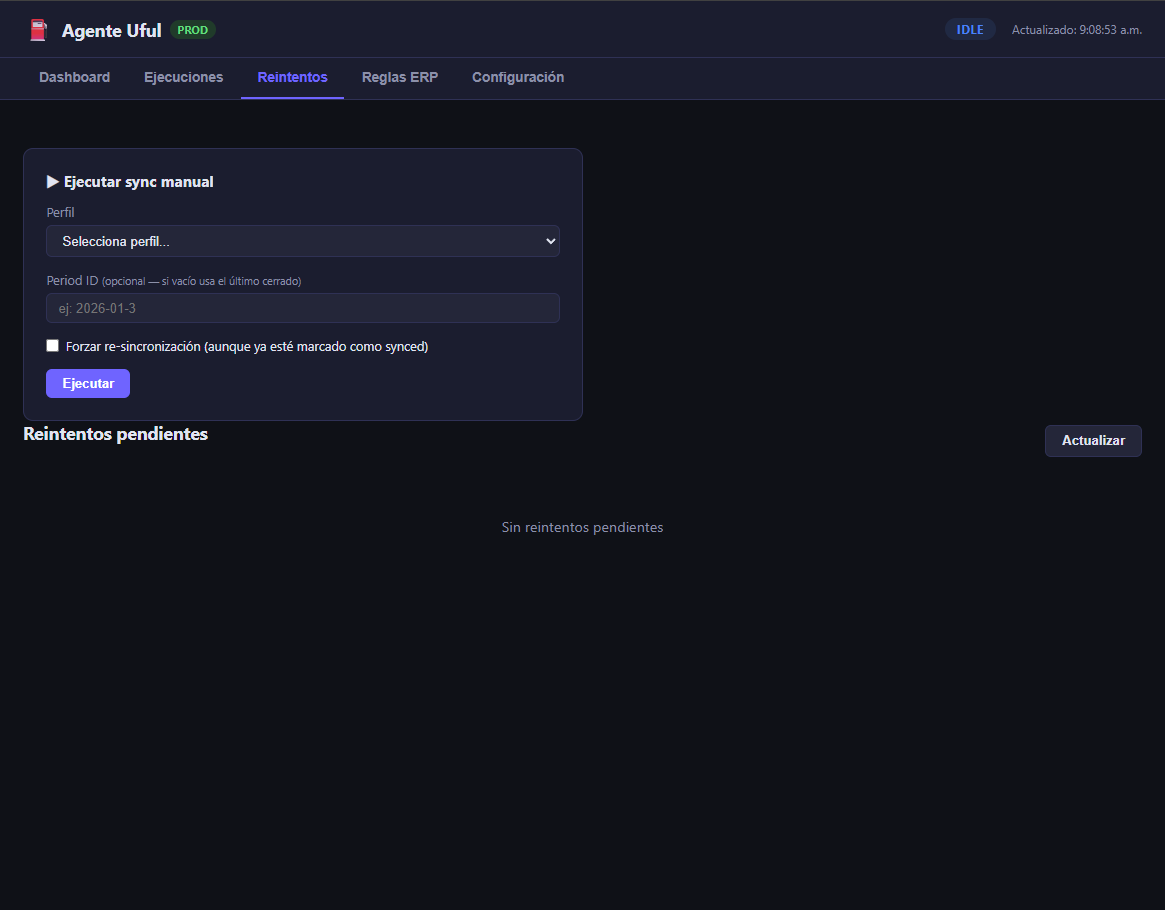
Task: Go to the Reglas ERP tab
Action: pos(399,78)
